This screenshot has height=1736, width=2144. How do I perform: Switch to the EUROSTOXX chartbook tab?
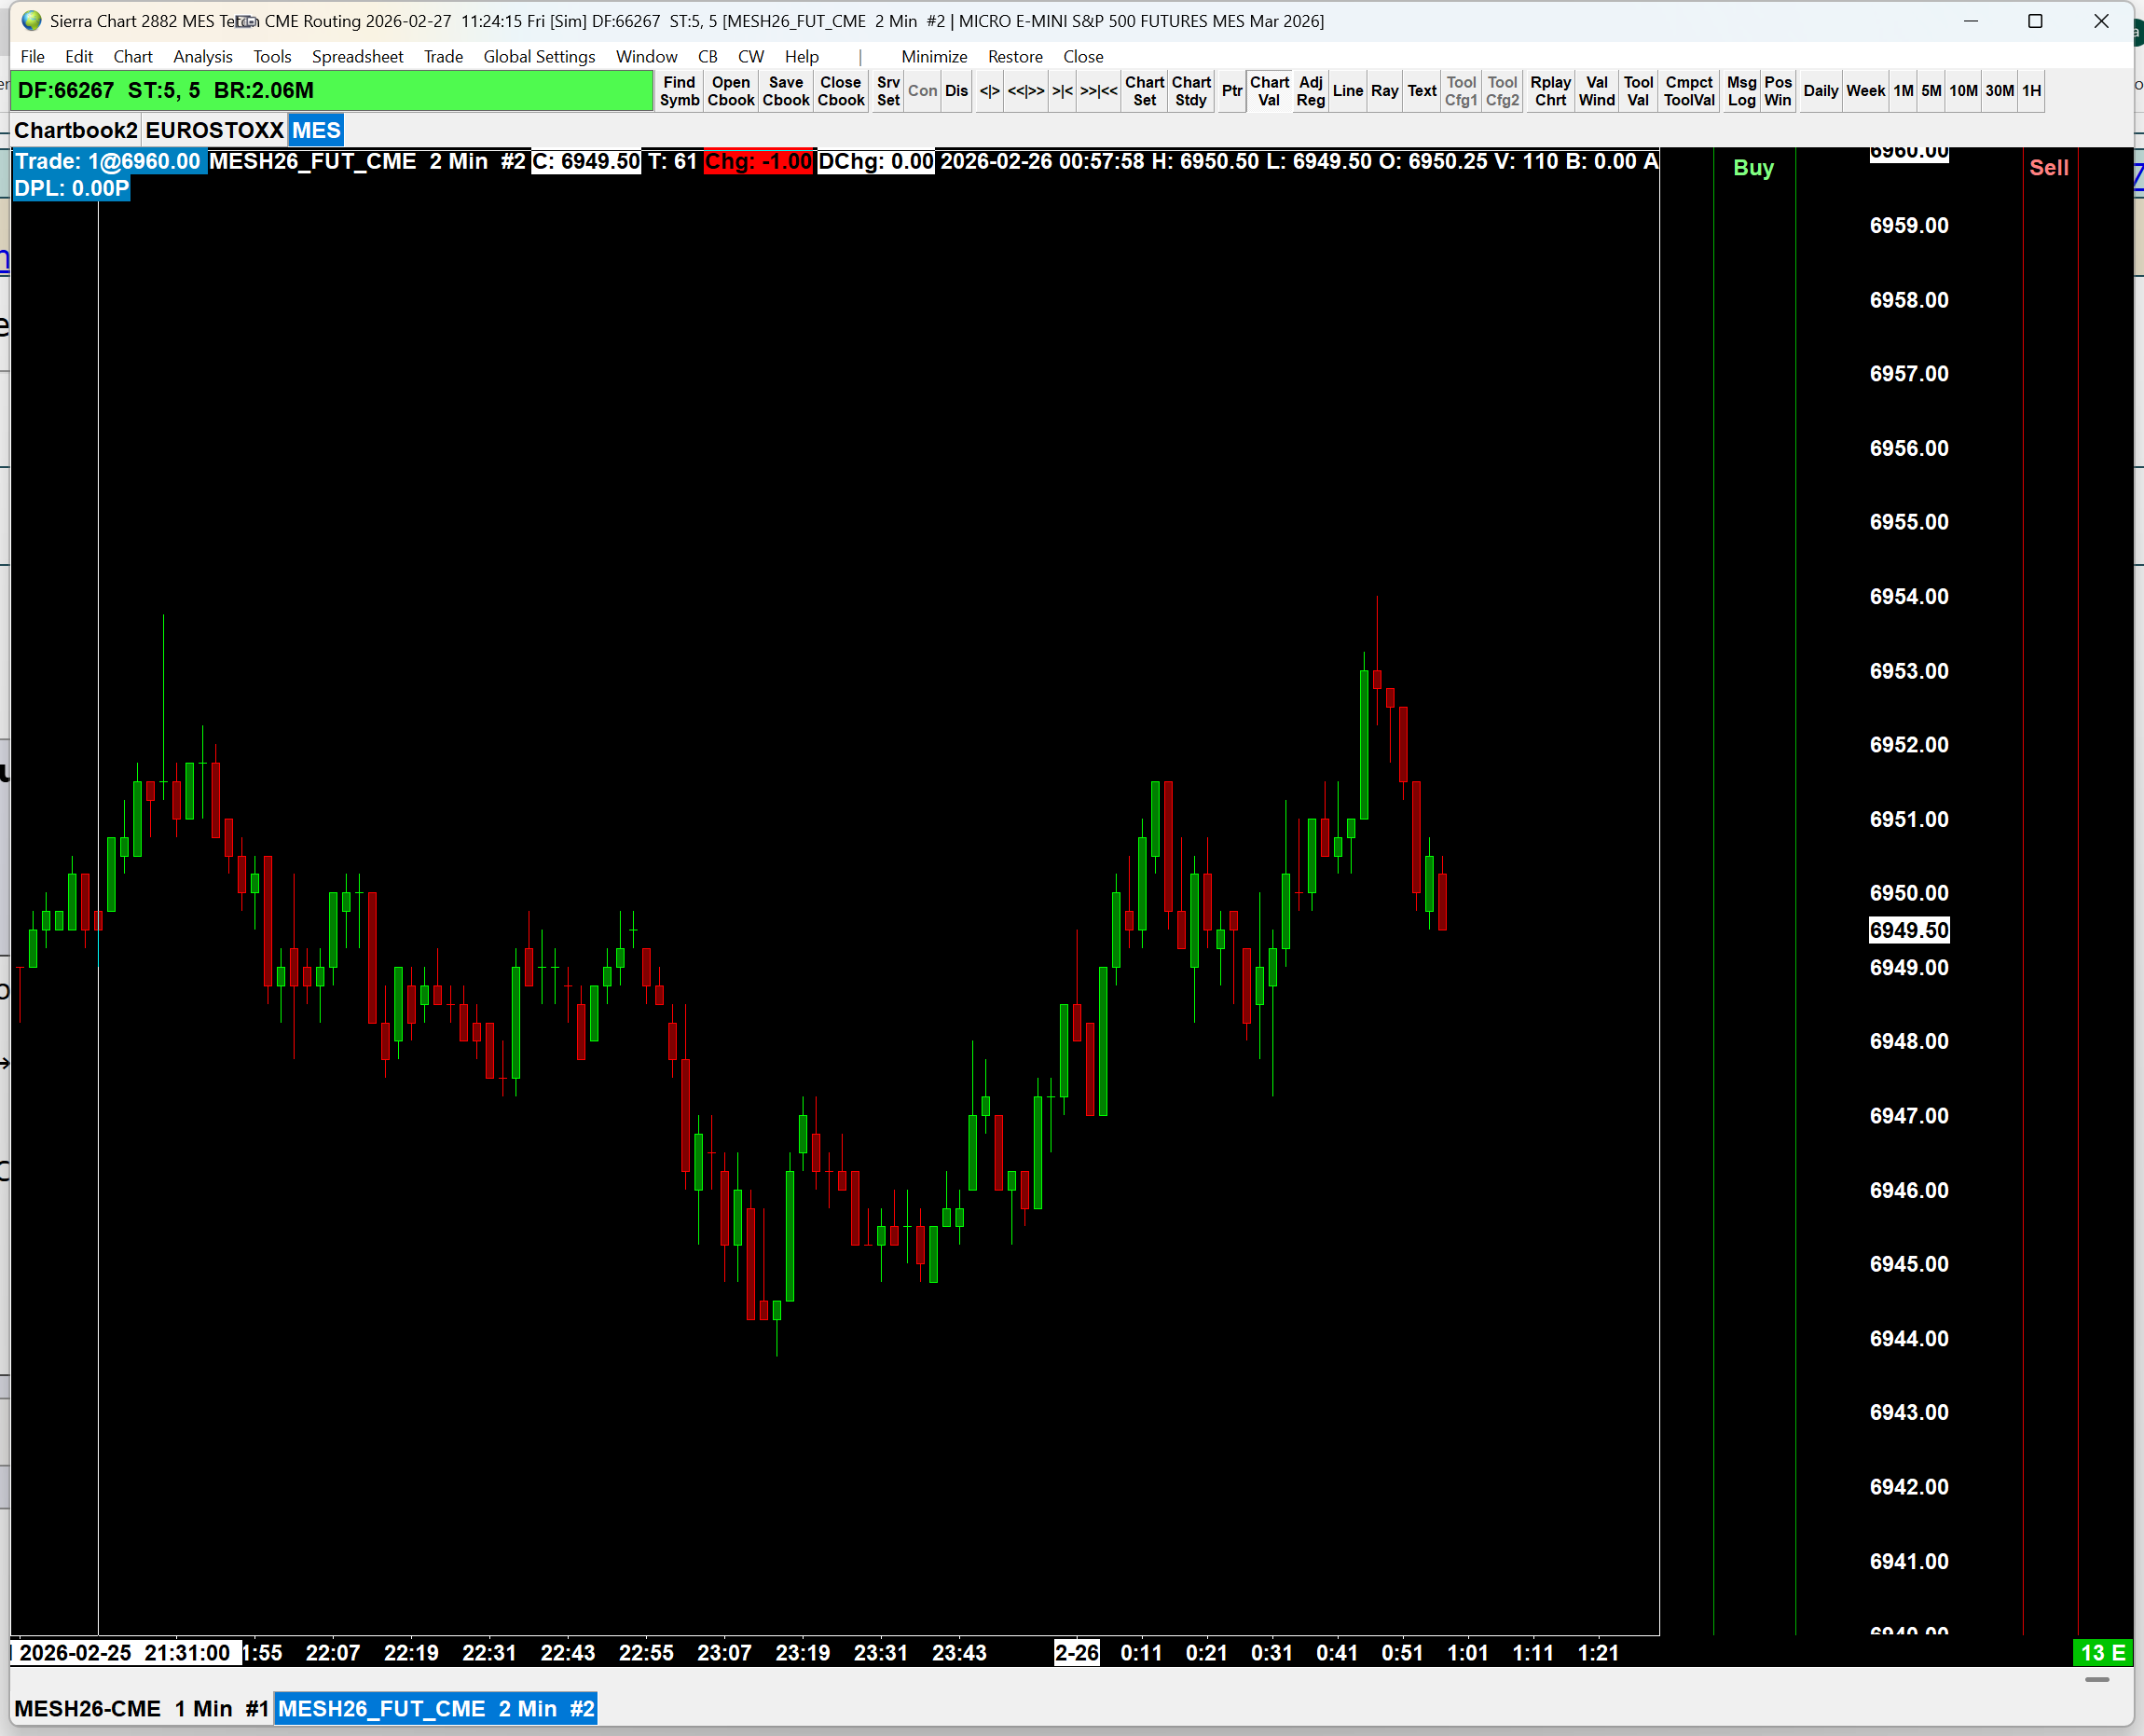click(214, 130)
